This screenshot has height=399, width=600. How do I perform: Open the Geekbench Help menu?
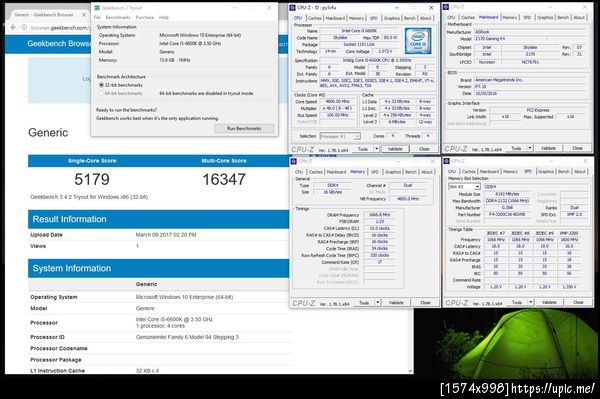[x=164, y=18]
